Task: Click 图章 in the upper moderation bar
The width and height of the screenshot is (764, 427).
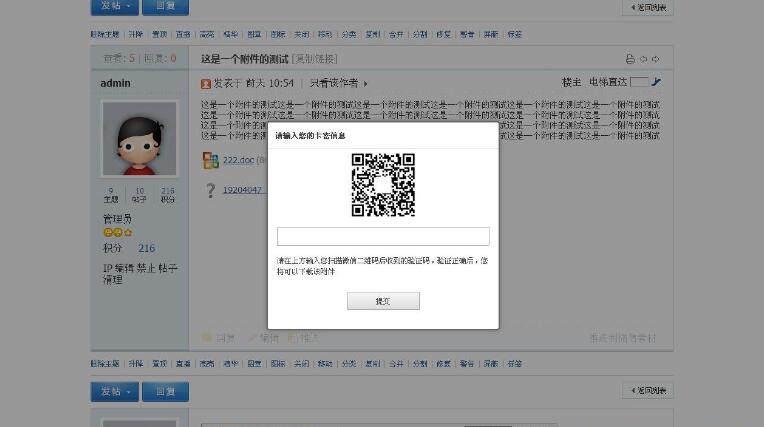Action: [x=254, y=34]
